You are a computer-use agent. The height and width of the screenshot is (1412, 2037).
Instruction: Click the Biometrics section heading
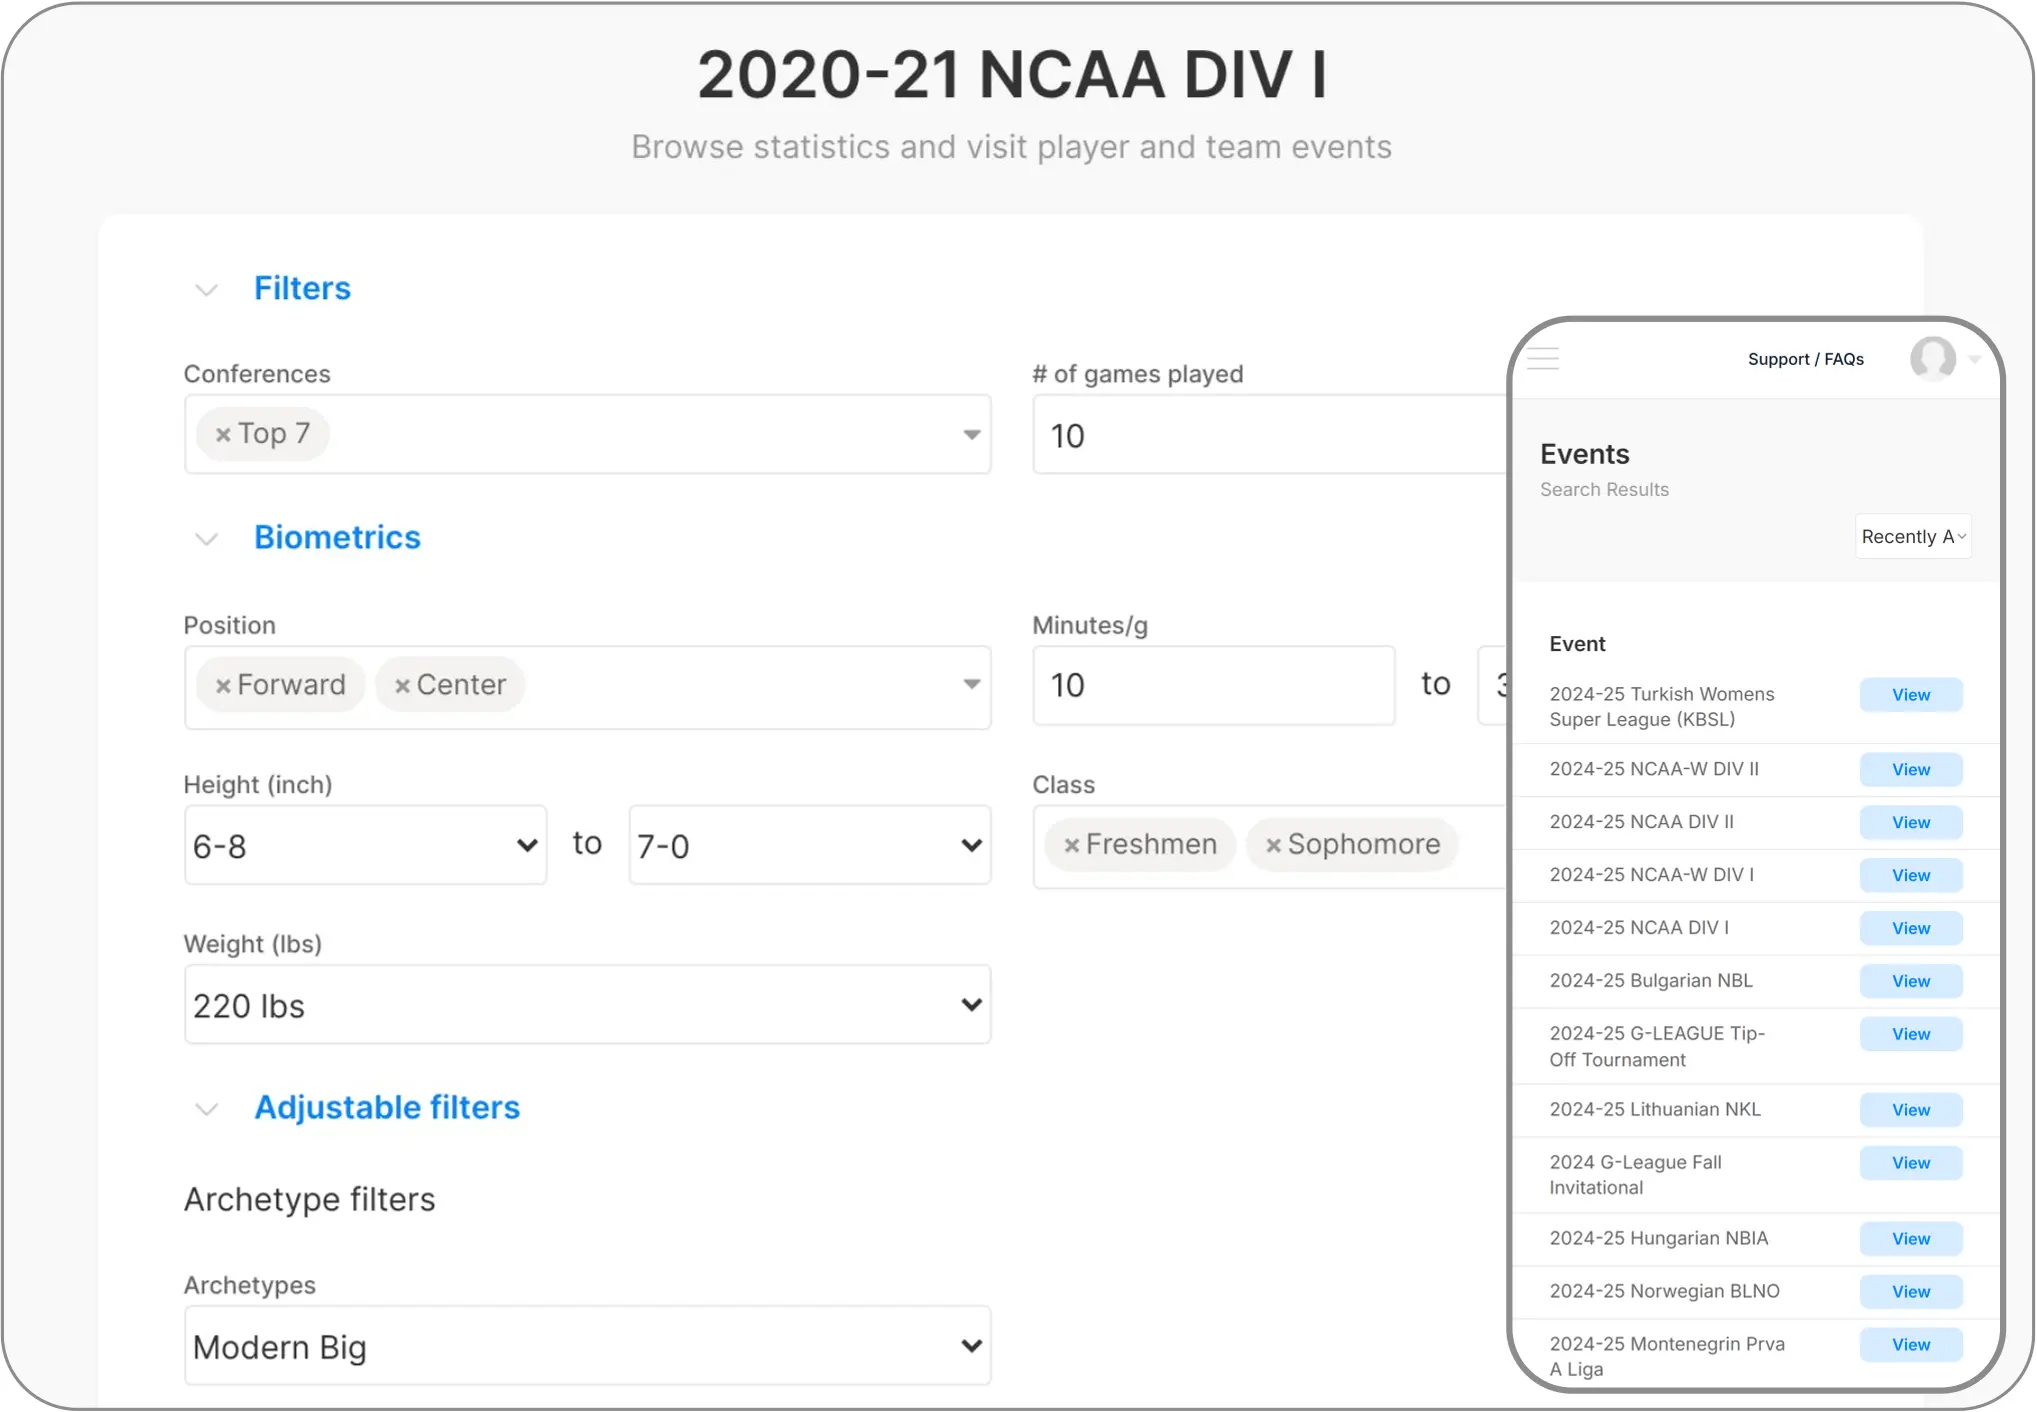point(337,538)
